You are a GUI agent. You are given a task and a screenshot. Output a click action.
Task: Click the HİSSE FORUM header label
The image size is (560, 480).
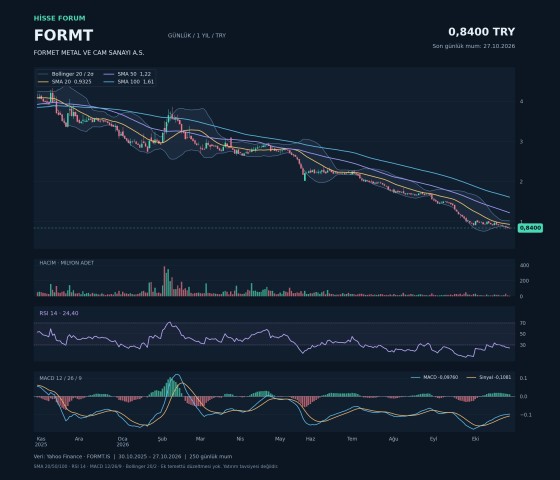(x=60, y=18)
